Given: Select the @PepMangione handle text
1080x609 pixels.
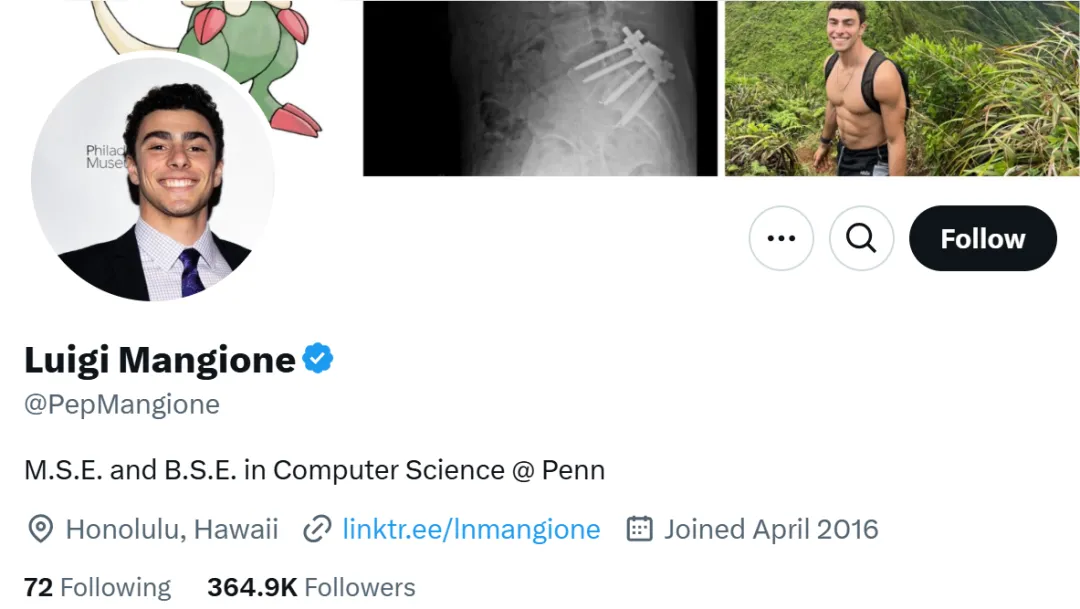Looking at the screenshot, I should [122, 405].
